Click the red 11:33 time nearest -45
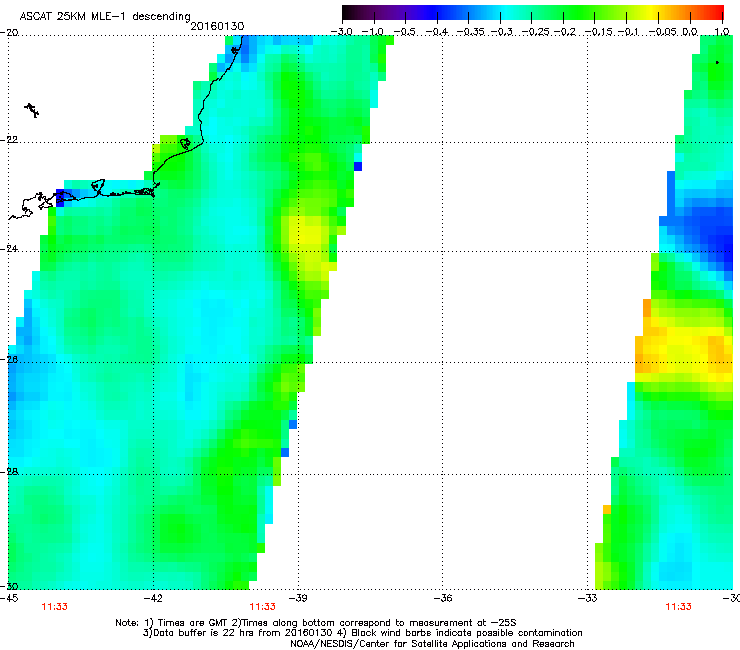The height and width of the screenshot is (650, 740). (54, 607)
